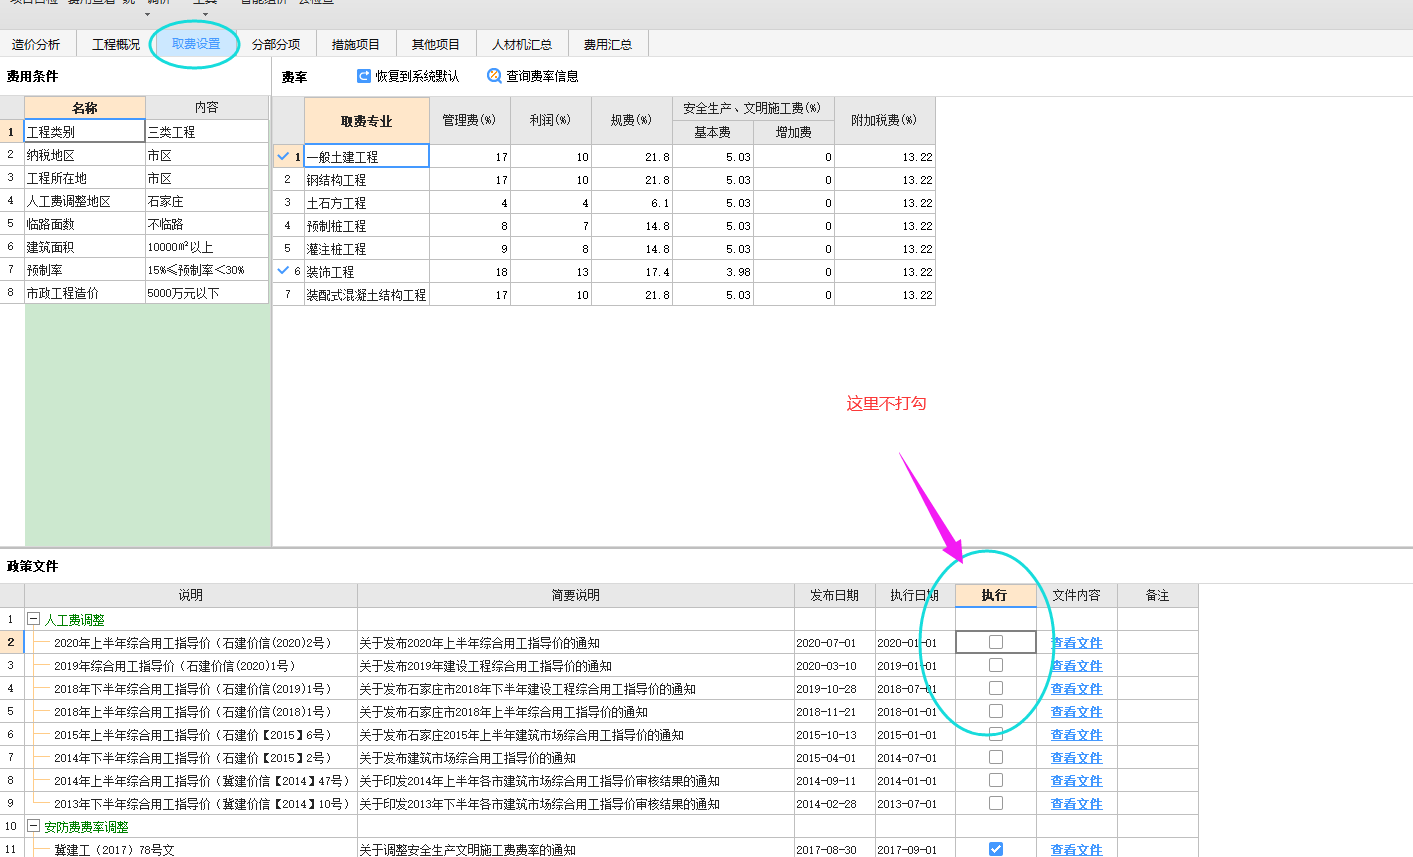Check 执行 for 2018年上半年综合用工指导价
This screenshot has width=1413, height=857.
pos(996,711)
